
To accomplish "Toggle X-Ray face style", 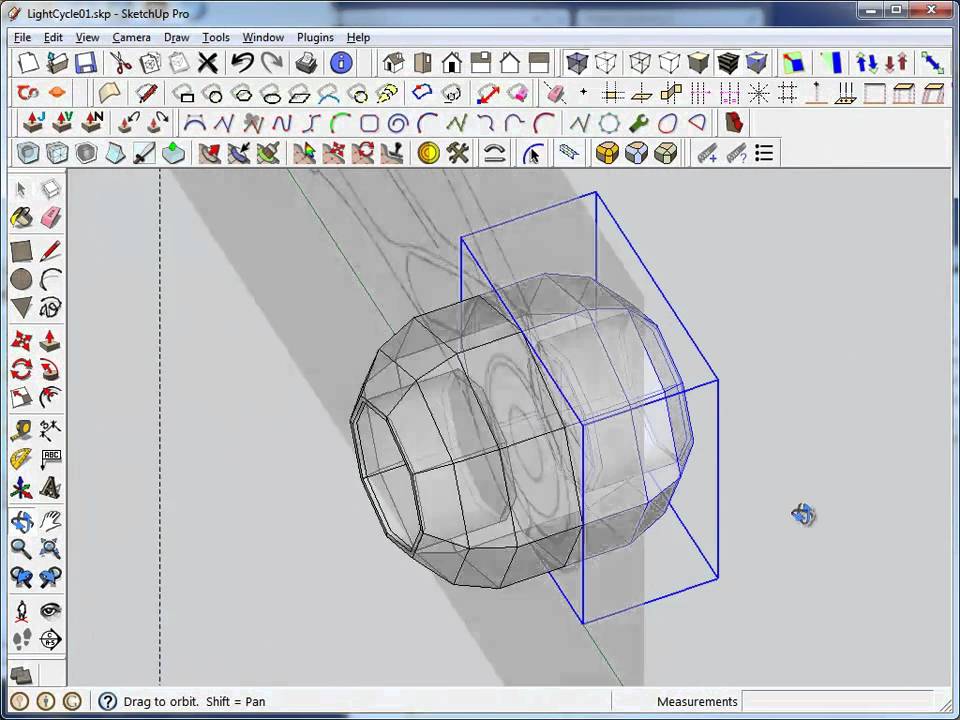I will coord(578,63).
